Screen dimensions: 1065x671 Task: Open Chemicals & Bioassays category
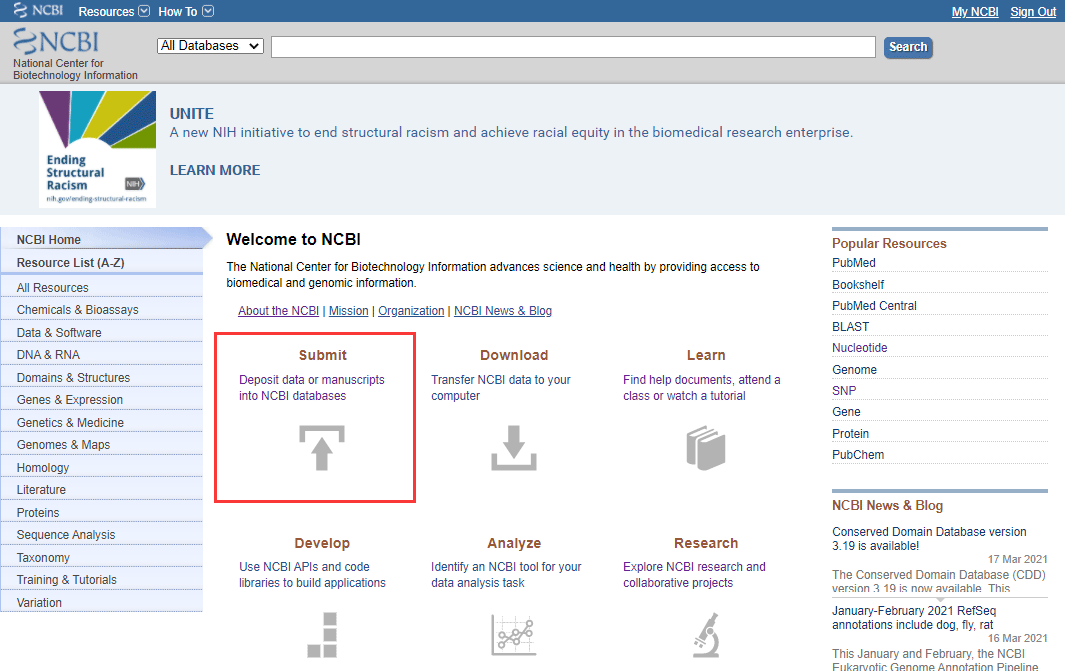[x=102, y=310]
